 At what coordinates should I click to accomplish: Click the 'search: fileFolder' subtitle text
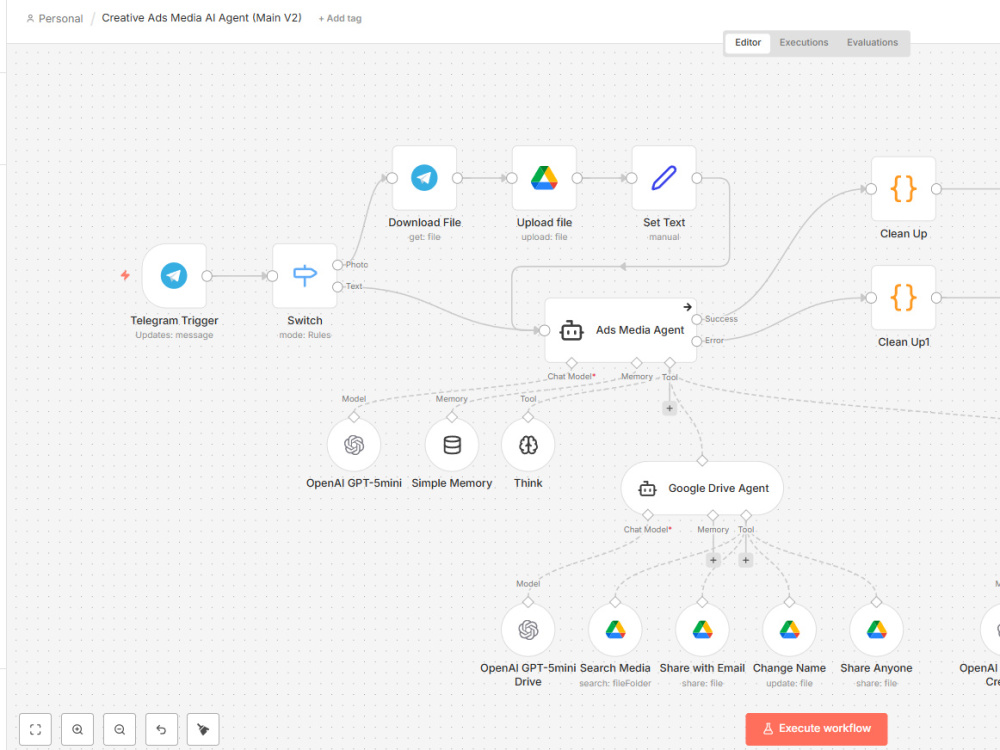[x=615, y=683]
